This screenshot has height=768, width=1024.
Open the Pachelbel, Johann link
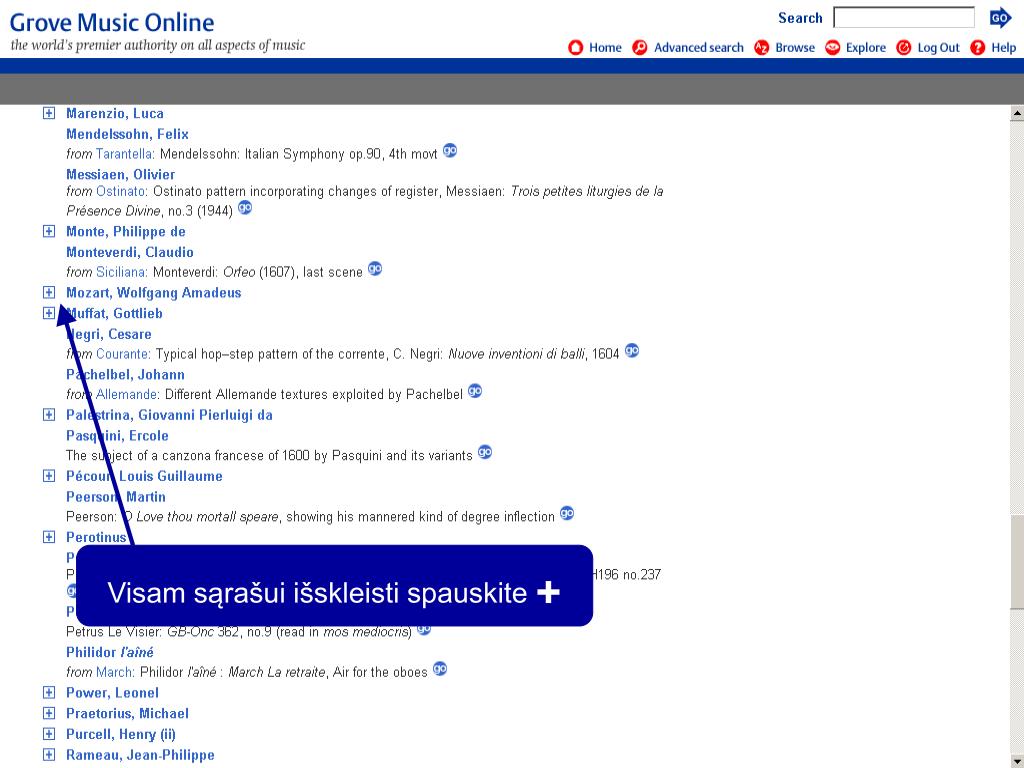click(x=125, y=374)
